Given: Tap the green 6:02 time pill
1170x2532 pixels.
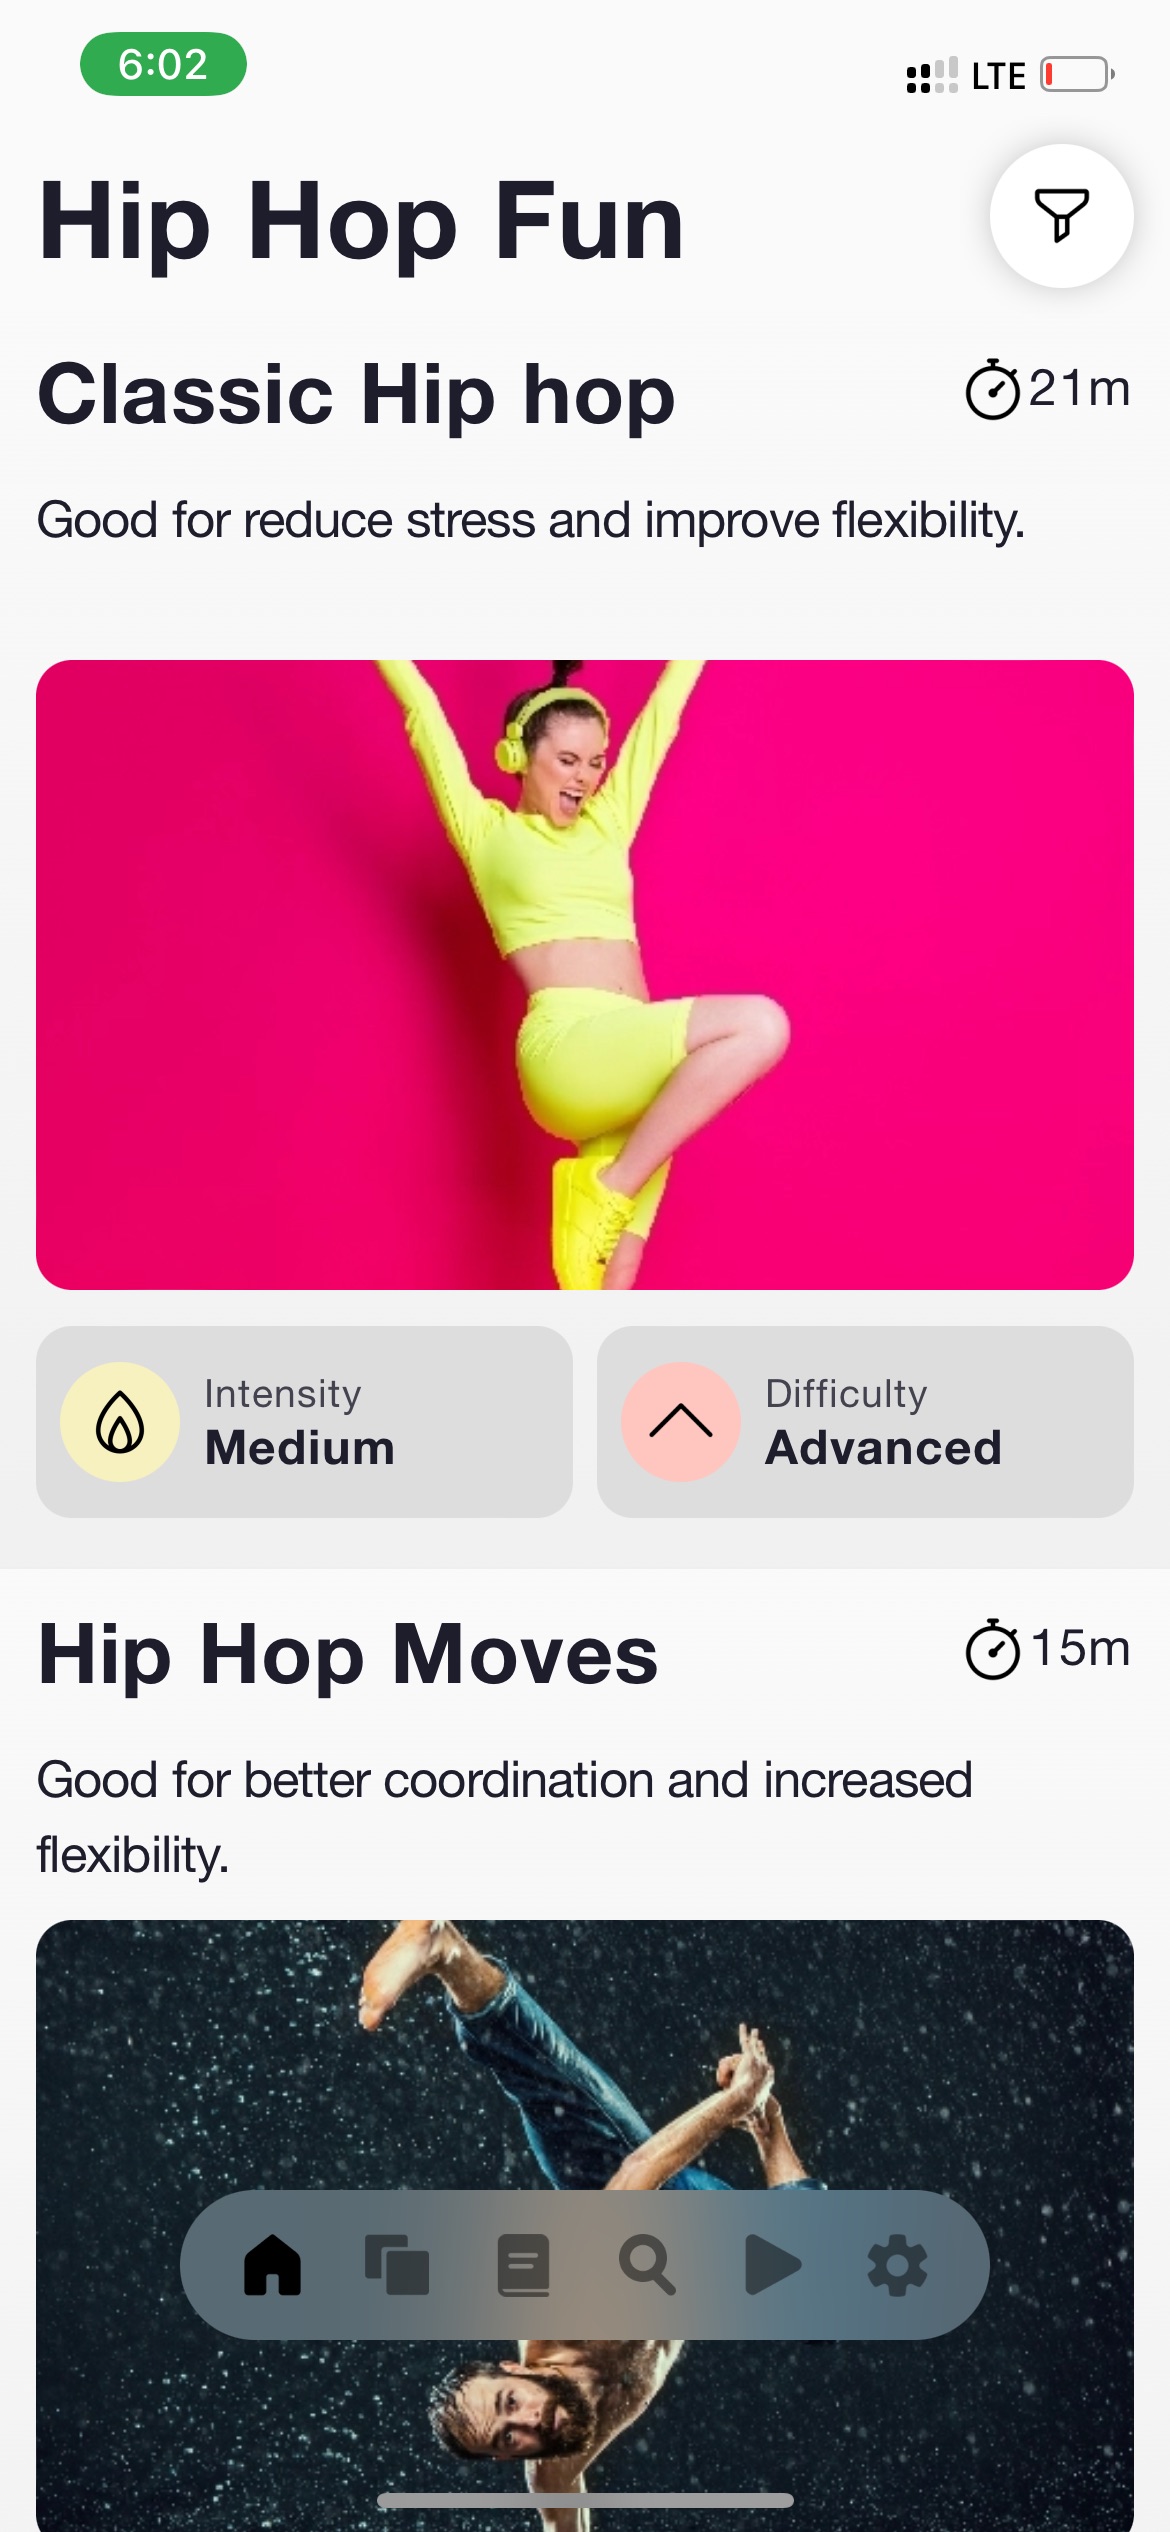Looking at the screenshot, I should [163, 64].
